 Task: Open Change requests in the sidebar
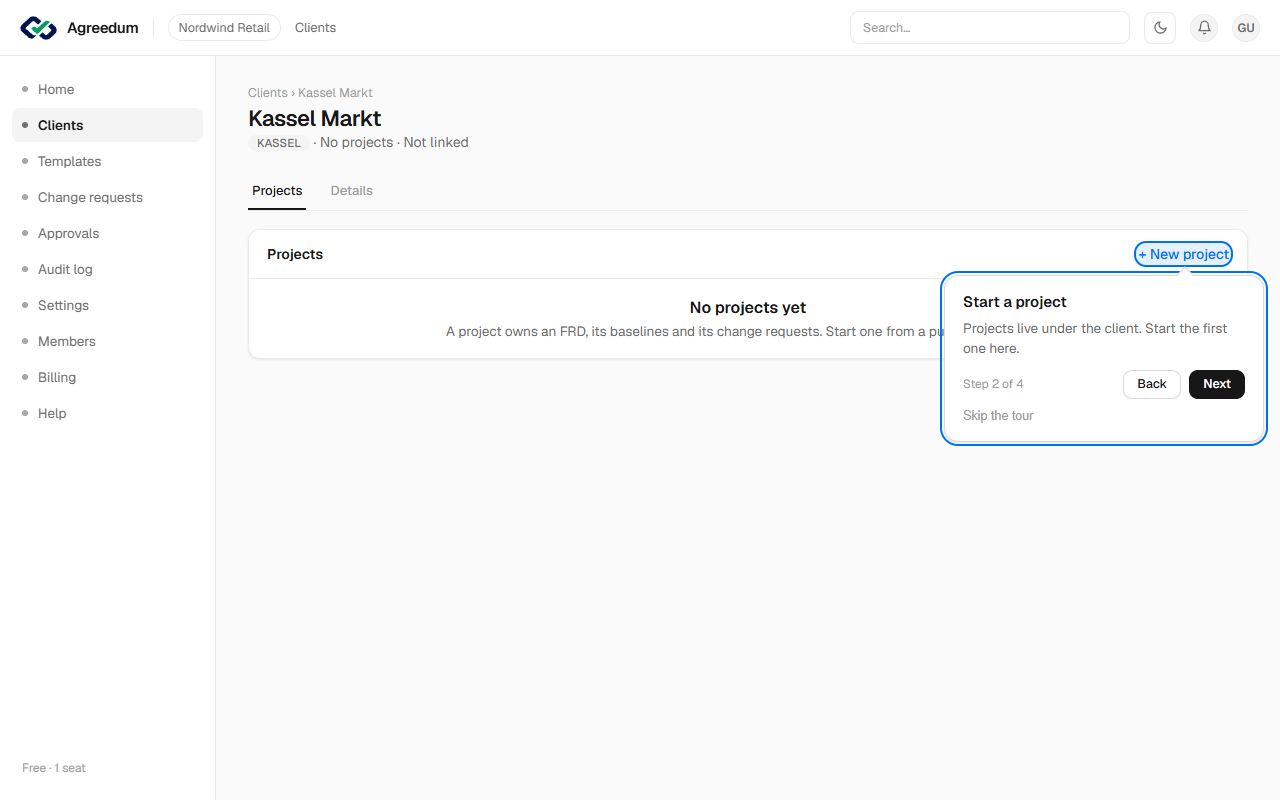107,197
